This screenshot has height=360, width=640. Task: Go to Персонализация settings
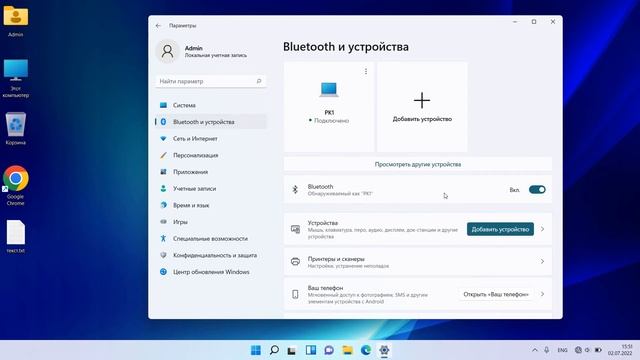[x=211, y=156]
